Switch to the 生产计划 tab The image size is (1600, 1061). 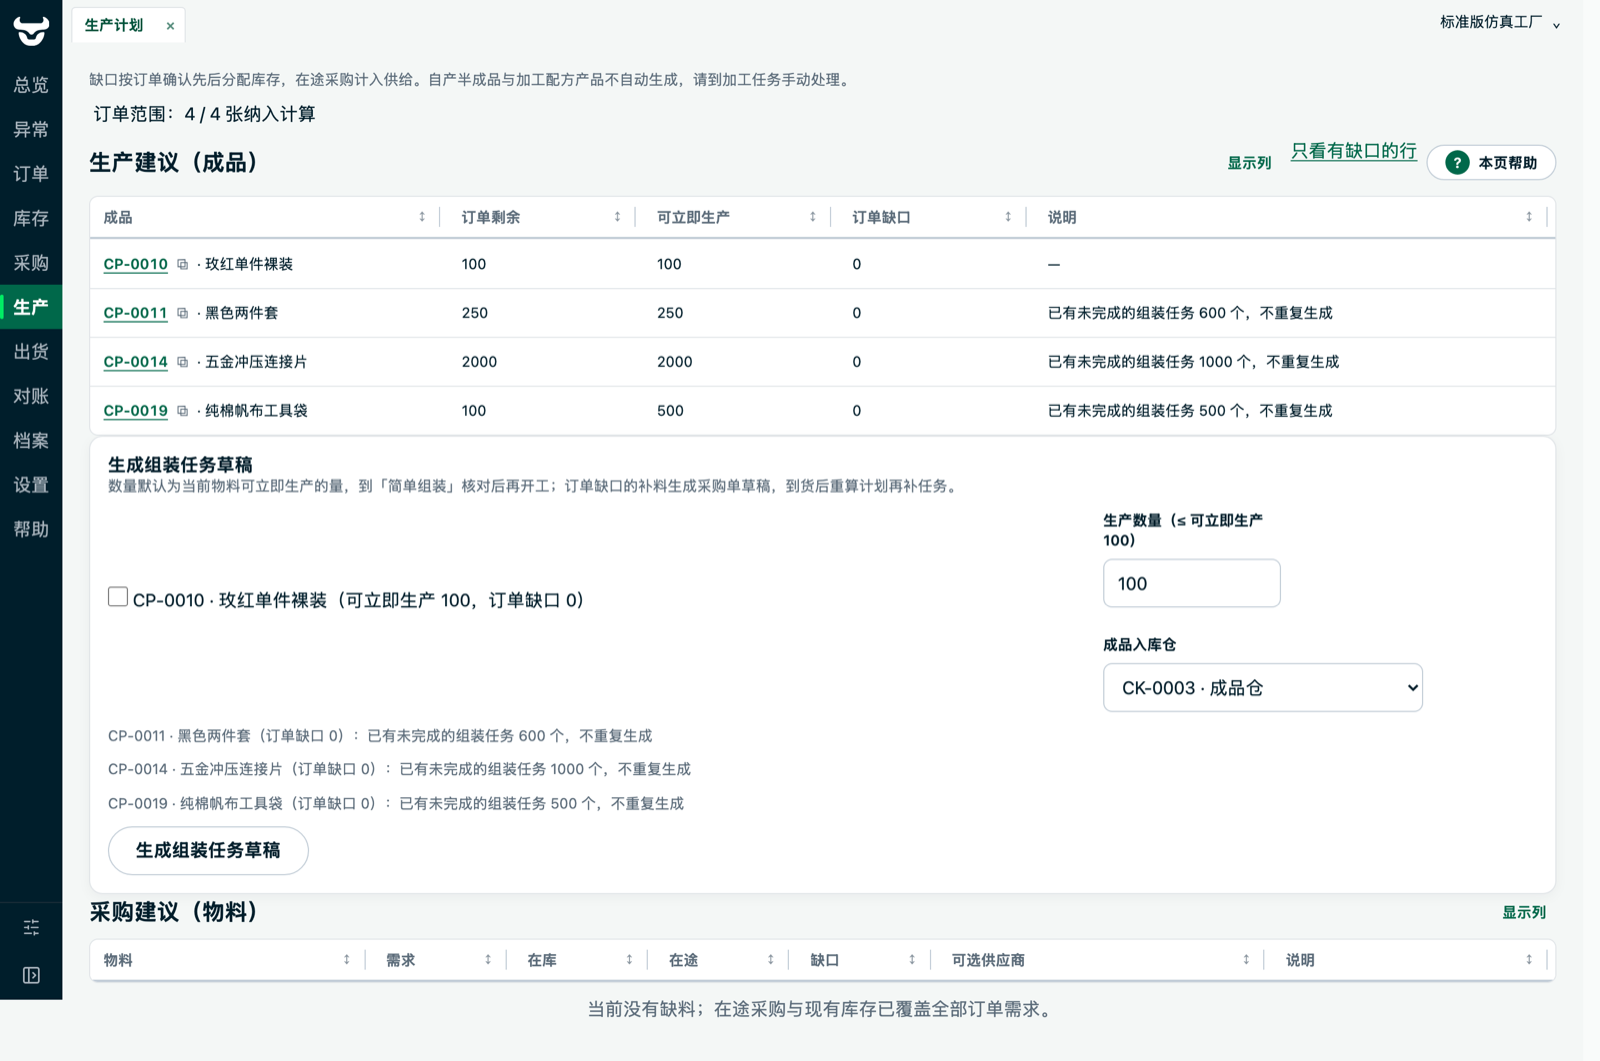coord(114,25)
